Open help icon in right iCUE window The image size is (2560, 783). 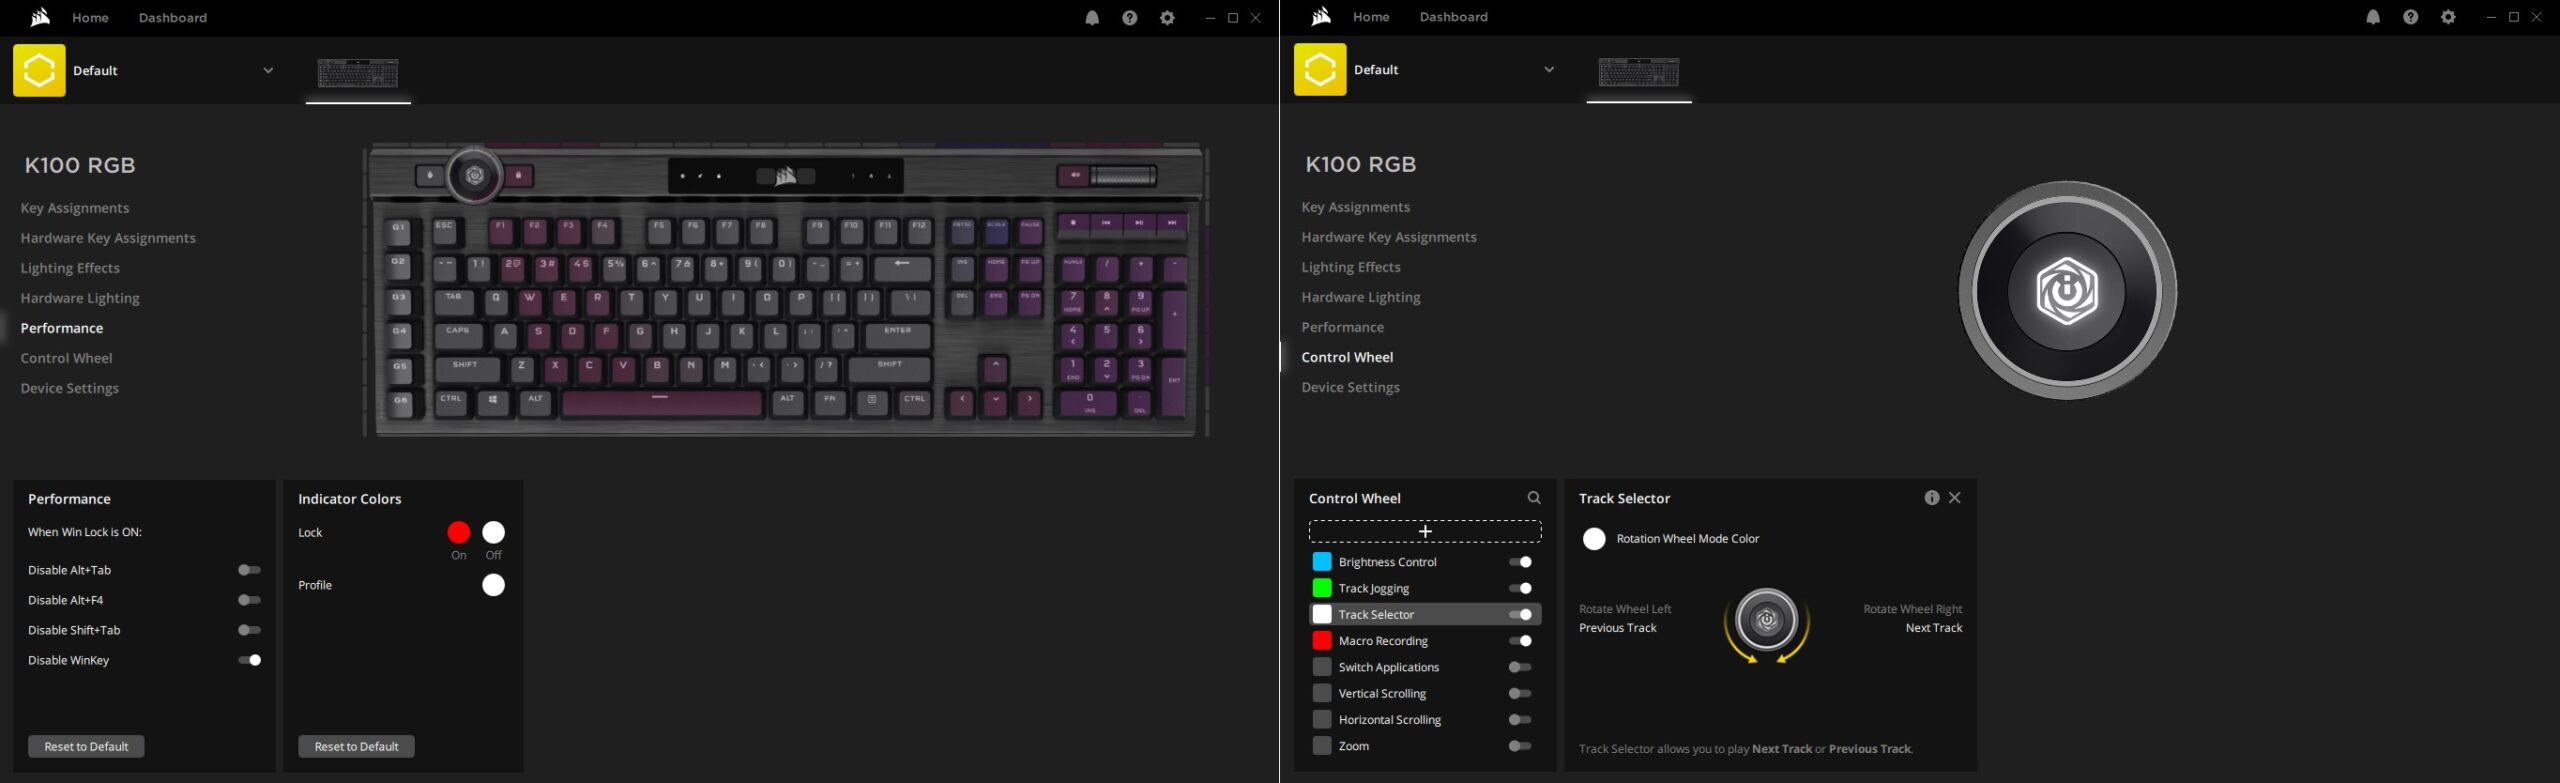click(2410, 17)
